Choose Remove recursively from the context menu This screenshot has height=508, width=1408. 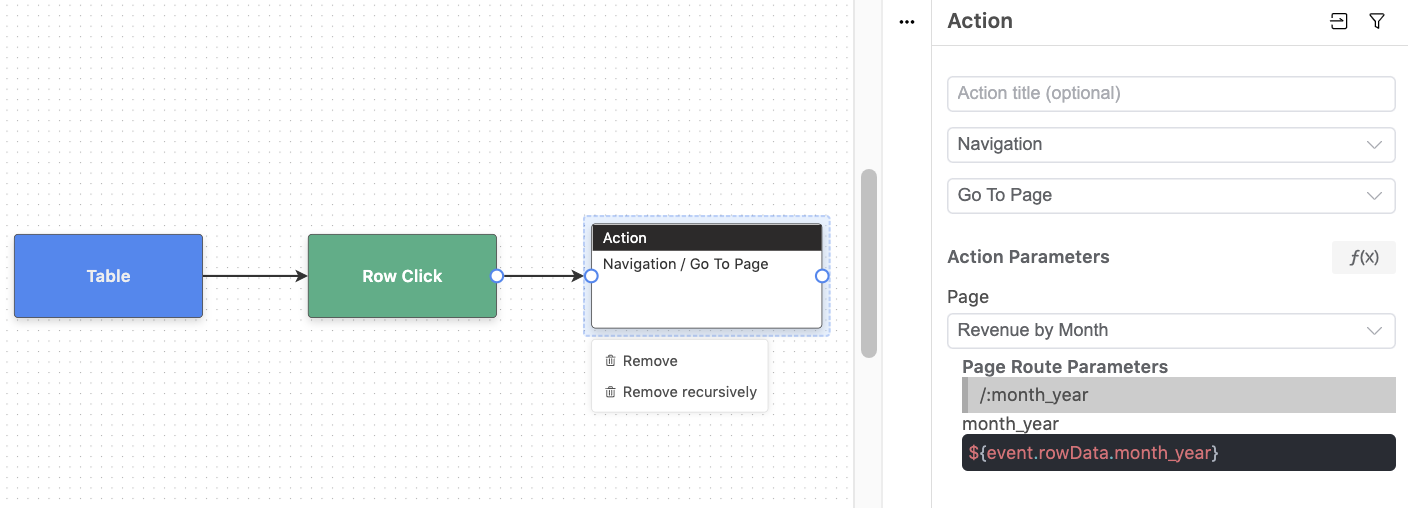[x=688, y=392]
